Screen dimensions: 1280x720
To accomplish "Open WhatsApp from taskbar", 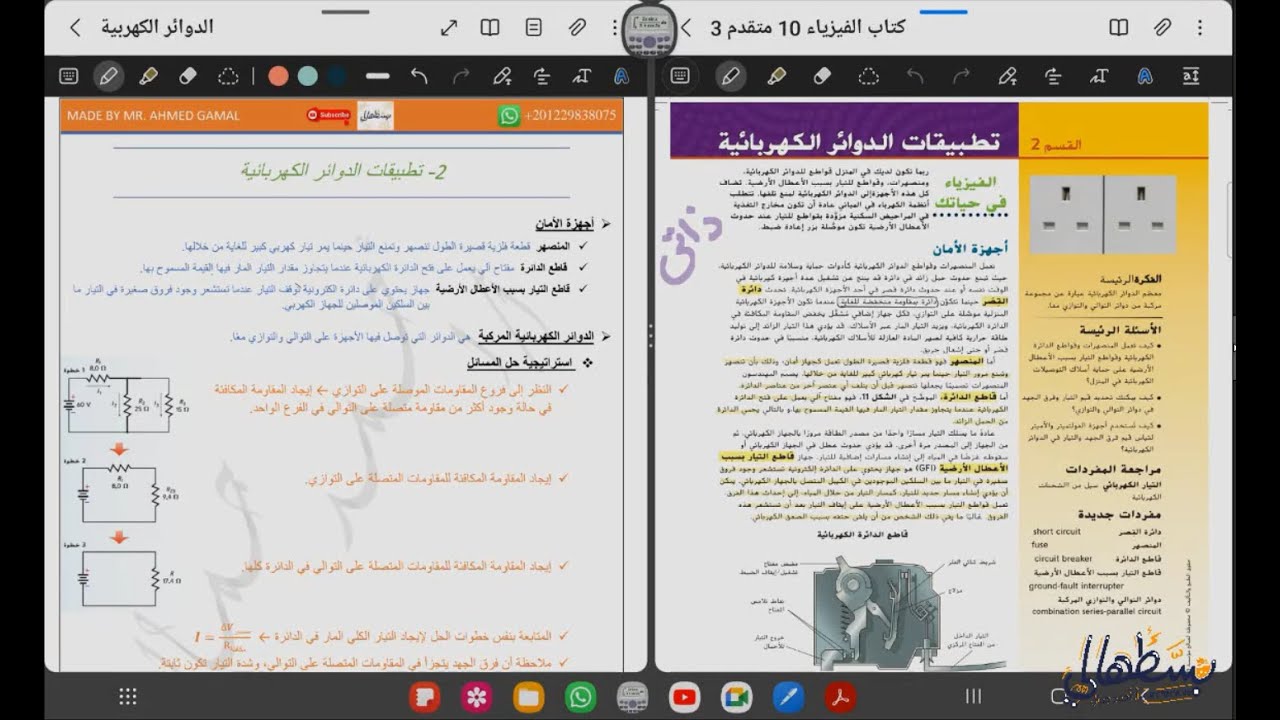I will (580, 697).
